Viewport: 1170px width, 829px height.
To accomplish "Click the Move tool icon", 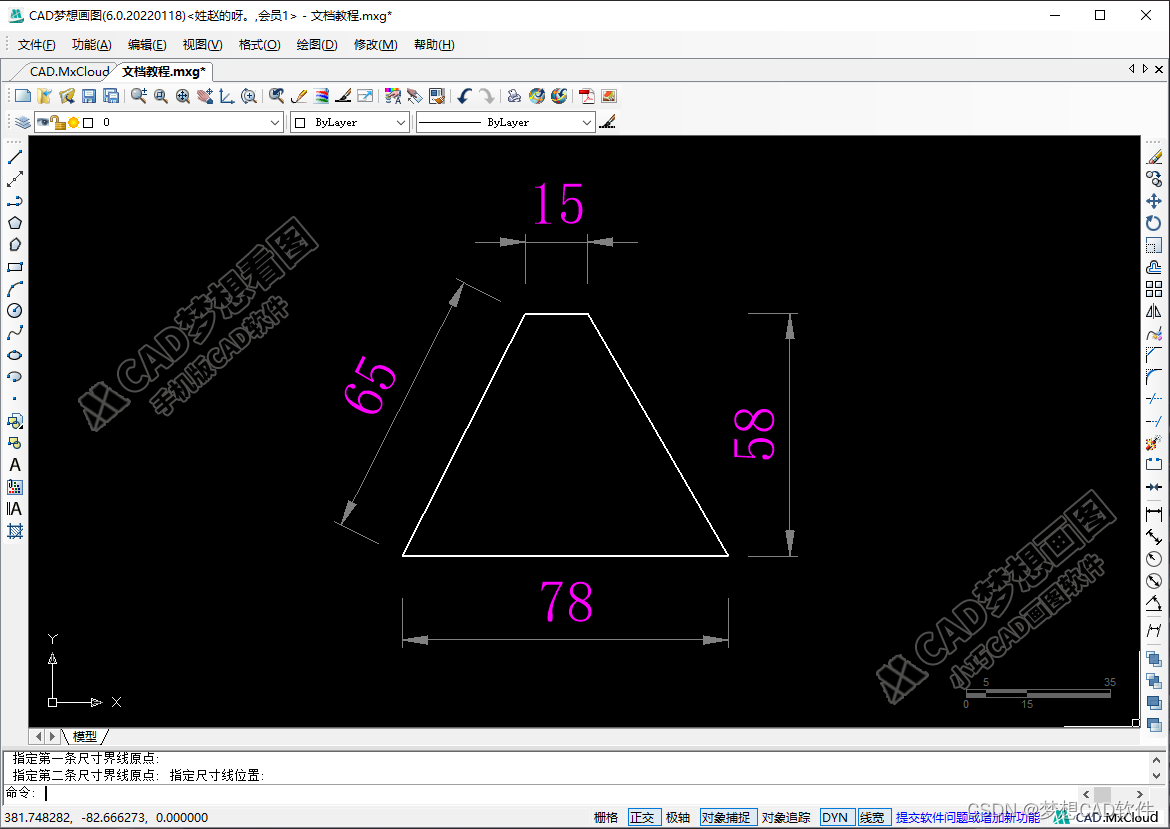I will point(1154,201).
